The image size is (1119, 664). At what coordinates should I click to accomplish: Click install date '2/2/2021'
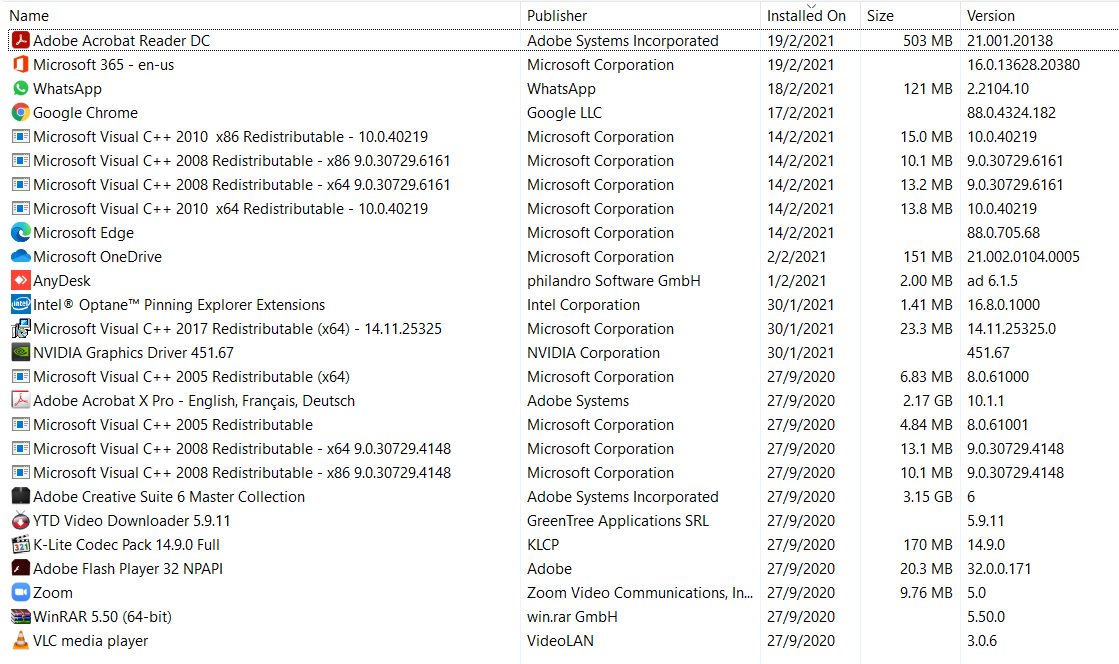pyautogui.click(x=796, y=256)
